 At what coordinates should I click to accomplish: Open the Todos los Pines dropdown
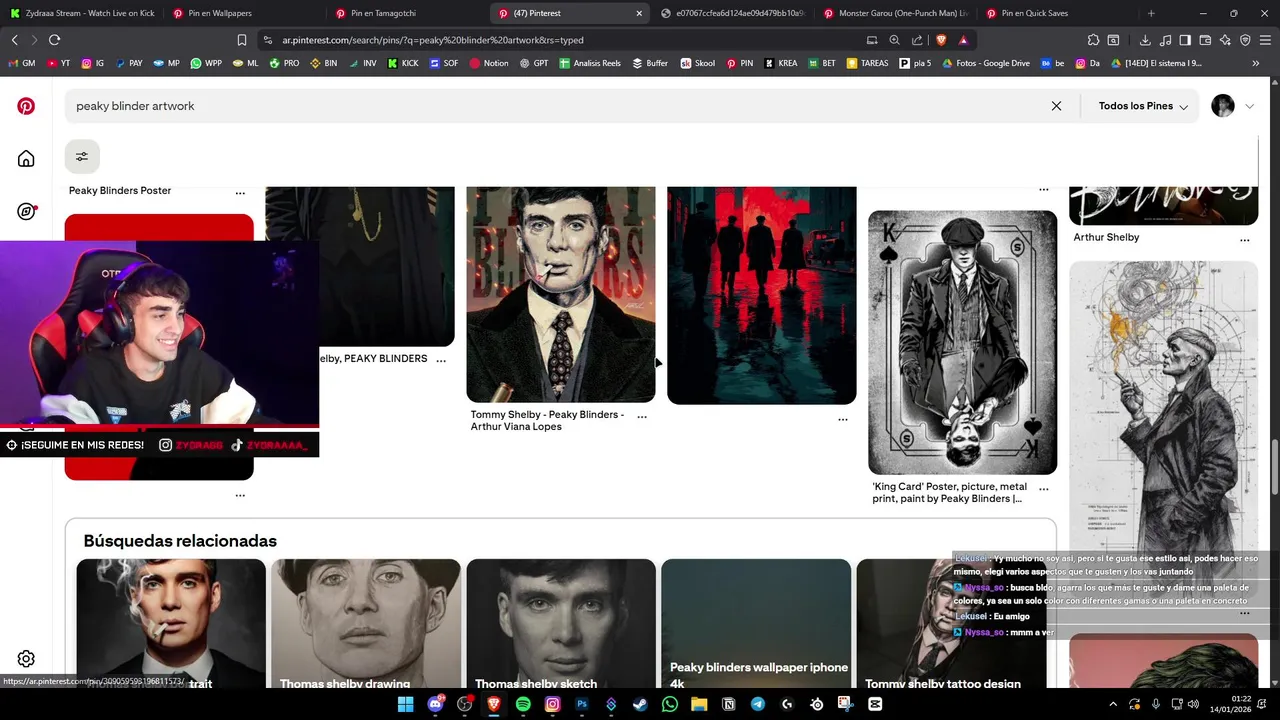pos(1143,106)
